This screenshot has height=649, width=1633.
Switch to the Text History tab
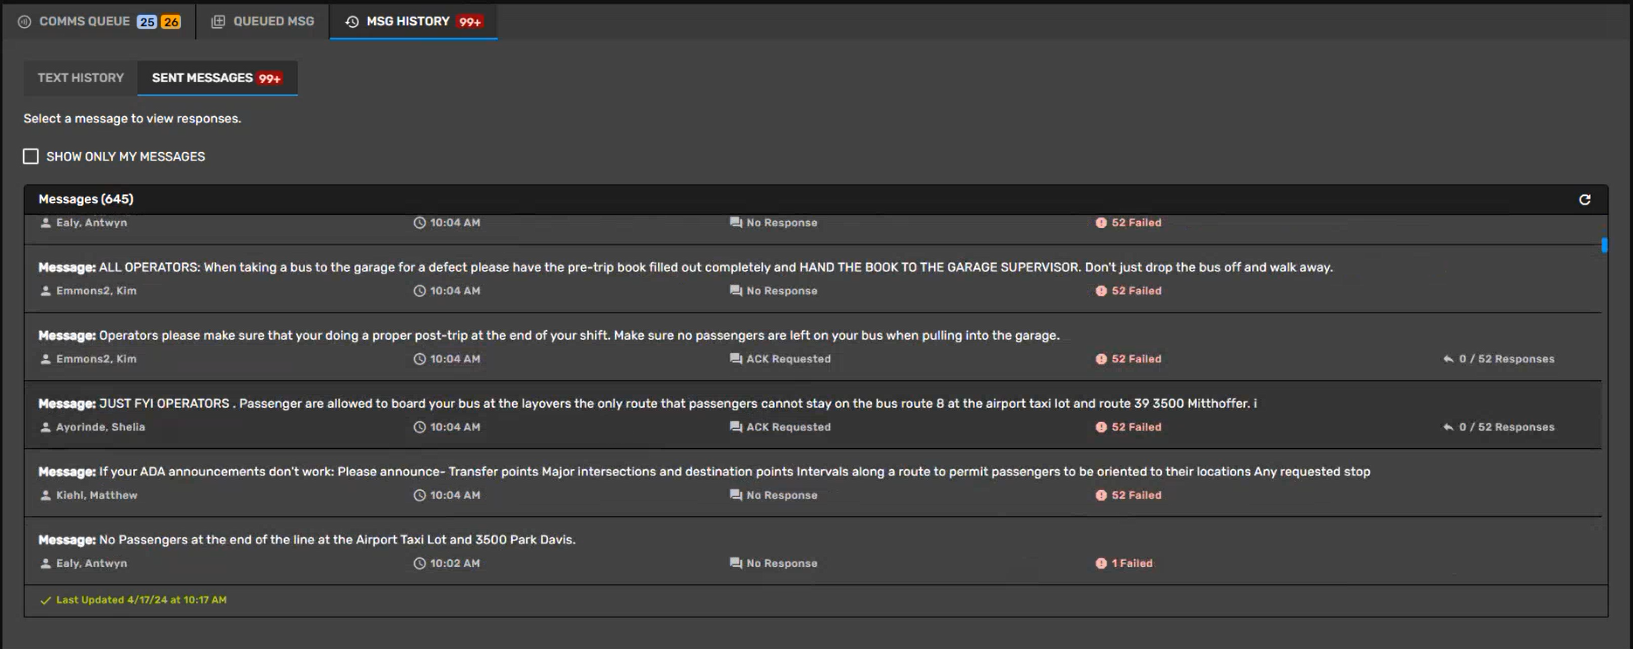(81, 78)
